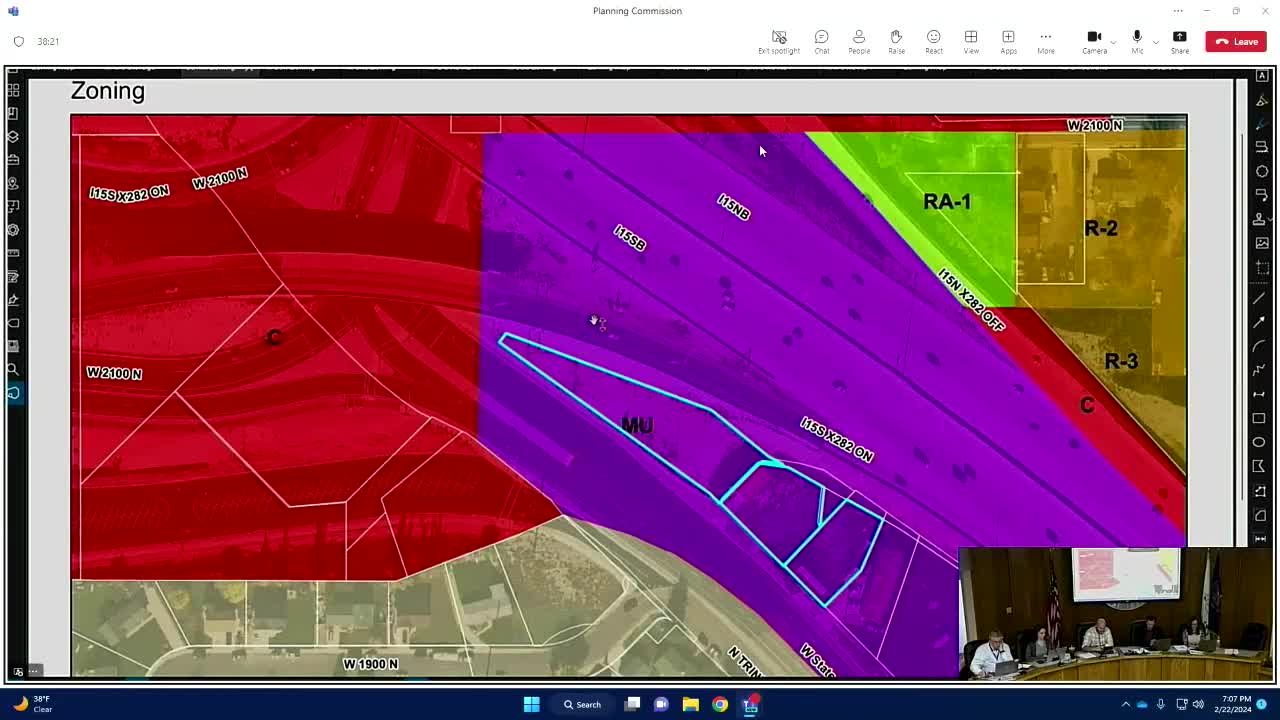Click Exit spotlight icon

pyautogui.click(x=778, y=41)
